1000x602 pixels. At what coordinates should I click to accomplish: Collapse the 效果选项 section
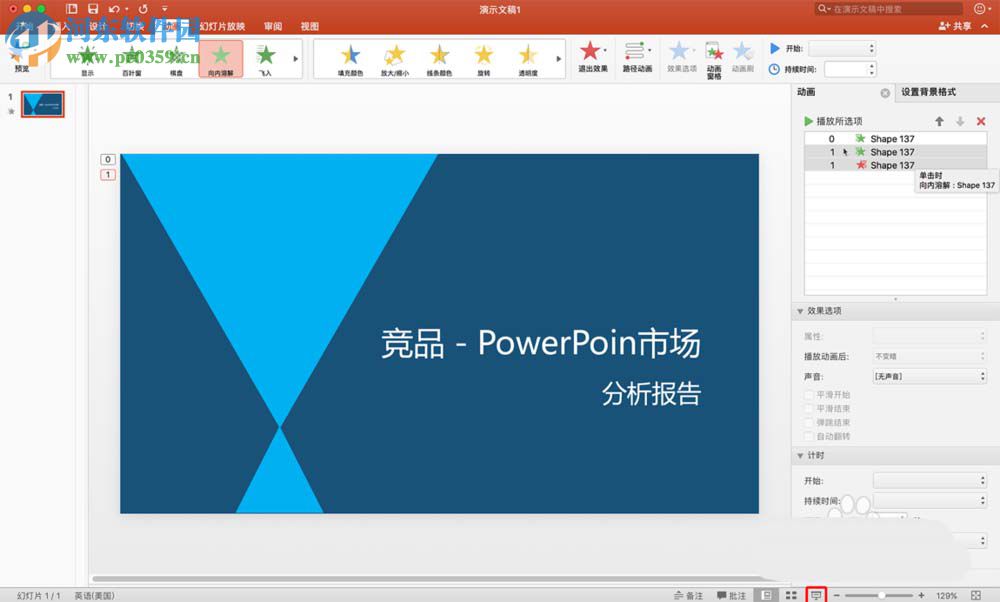[x=800, y=310]
